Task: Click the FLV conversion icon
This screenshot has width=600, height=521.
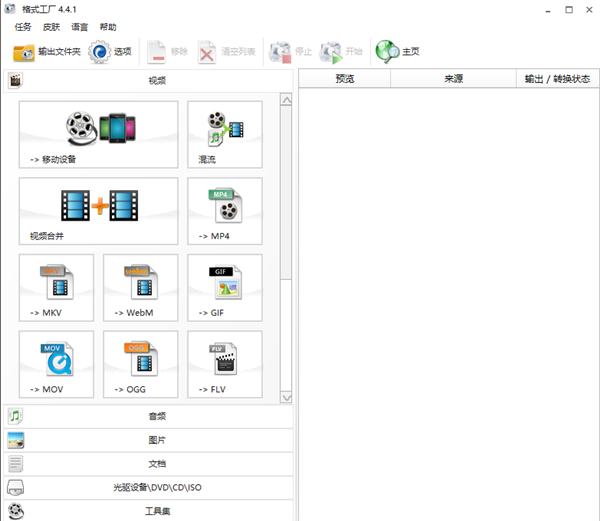Action: tap(224, 364)
